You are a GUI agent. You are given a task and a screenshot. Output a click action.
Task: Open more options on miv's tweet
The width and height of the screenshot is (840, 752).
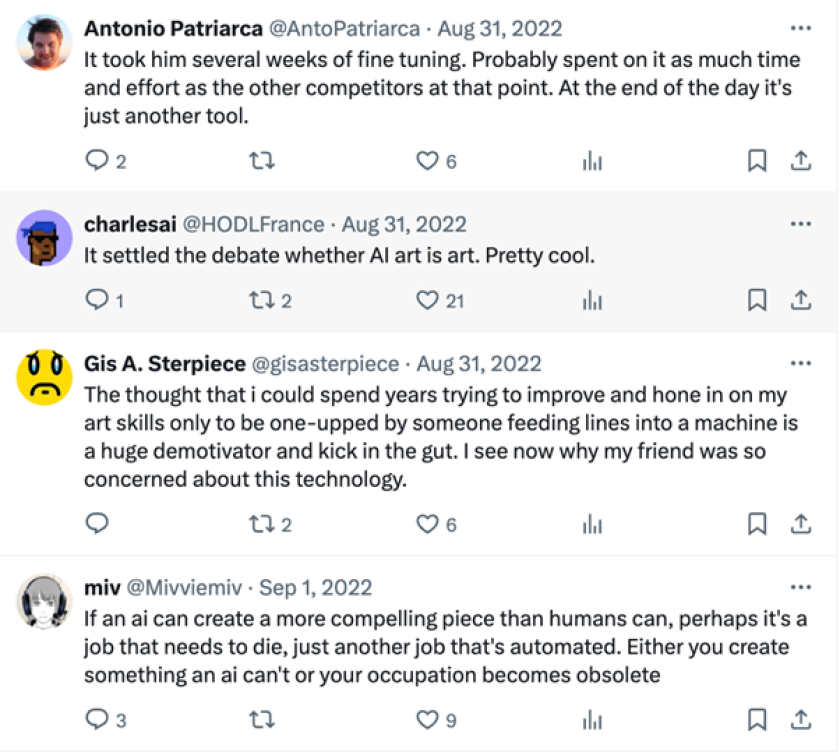click(x=800, y=588)
